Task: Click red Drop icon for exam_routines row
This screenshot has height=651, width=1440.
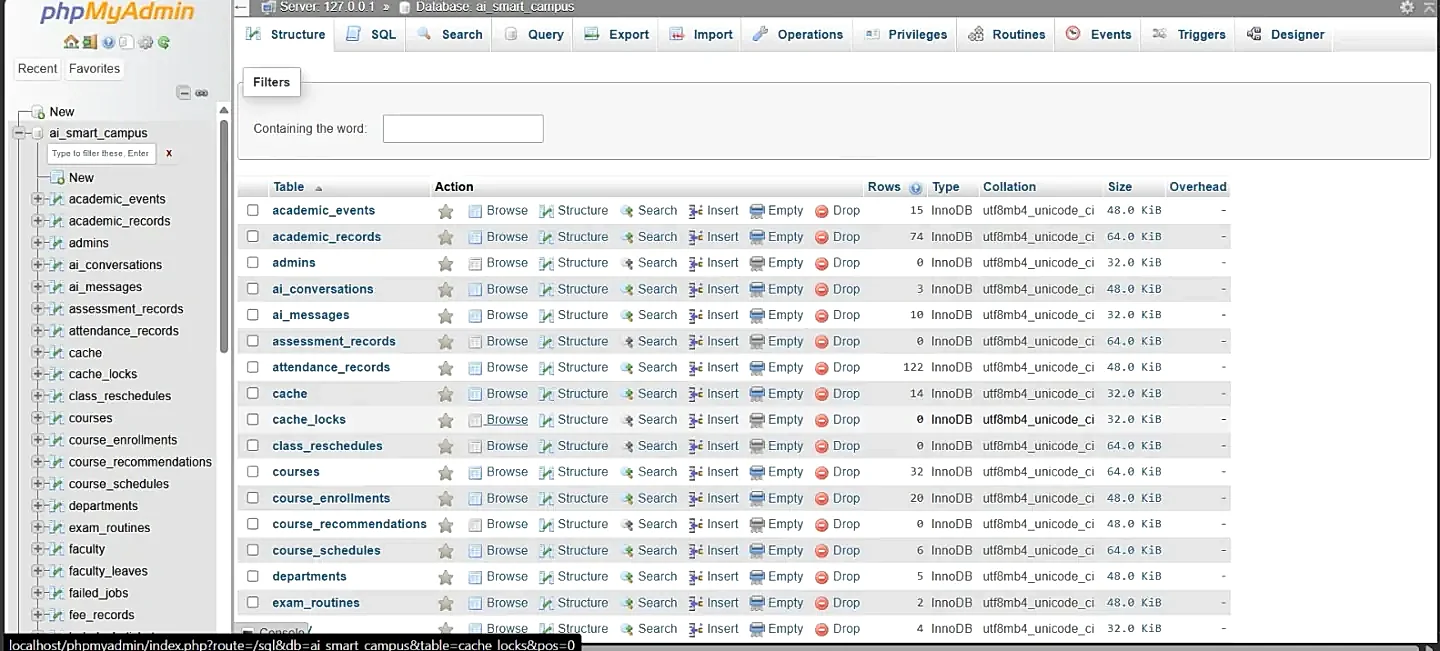Action: tap(822, 603)
